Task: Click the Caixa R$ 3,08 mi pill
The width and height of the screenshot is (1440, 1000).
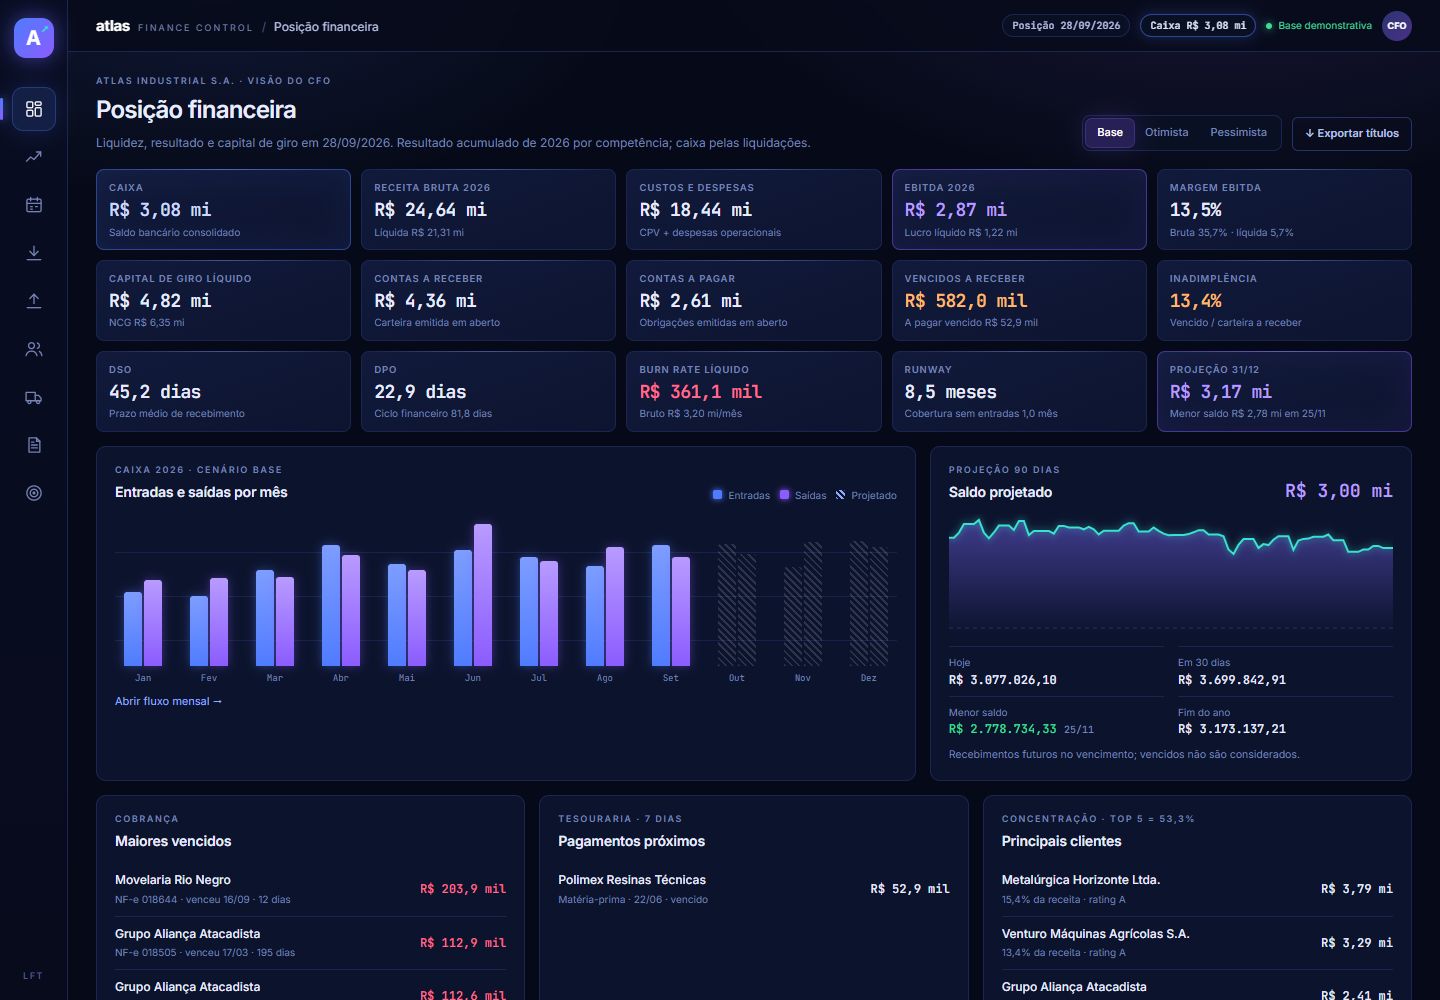Action: tap(1198, 26)
